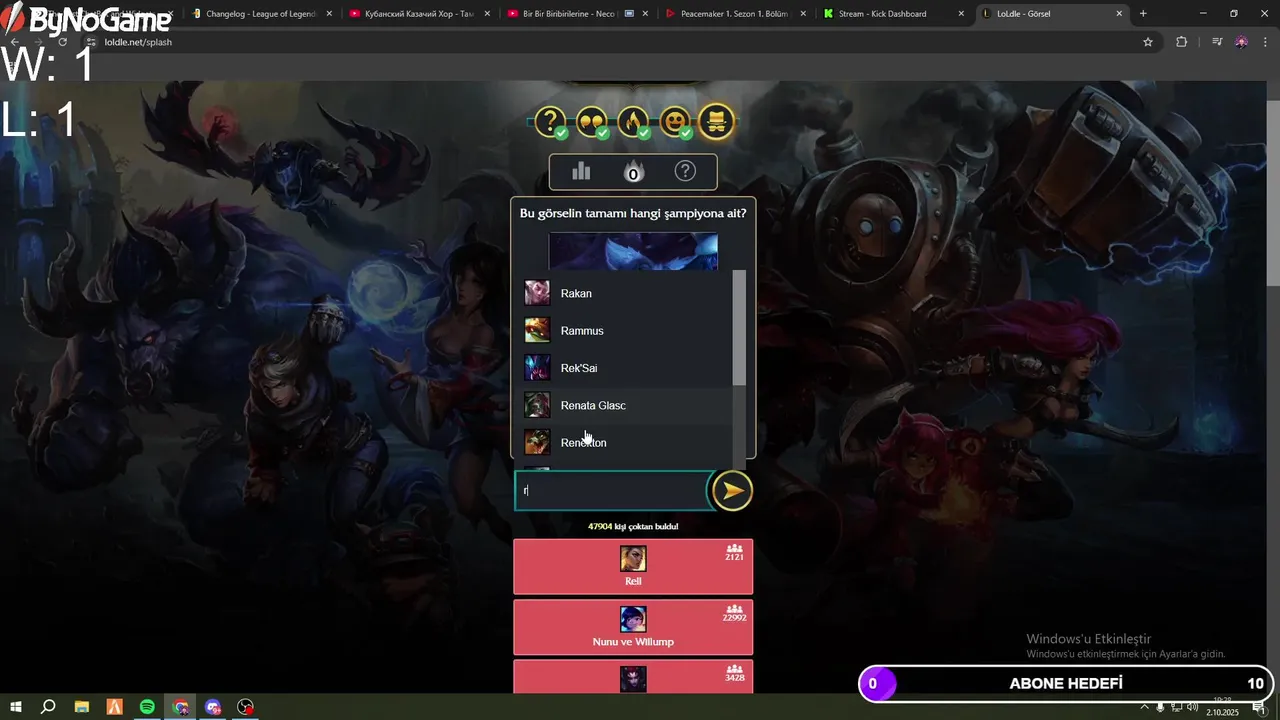Open File Explorer from the taskbar

(81, 707)
